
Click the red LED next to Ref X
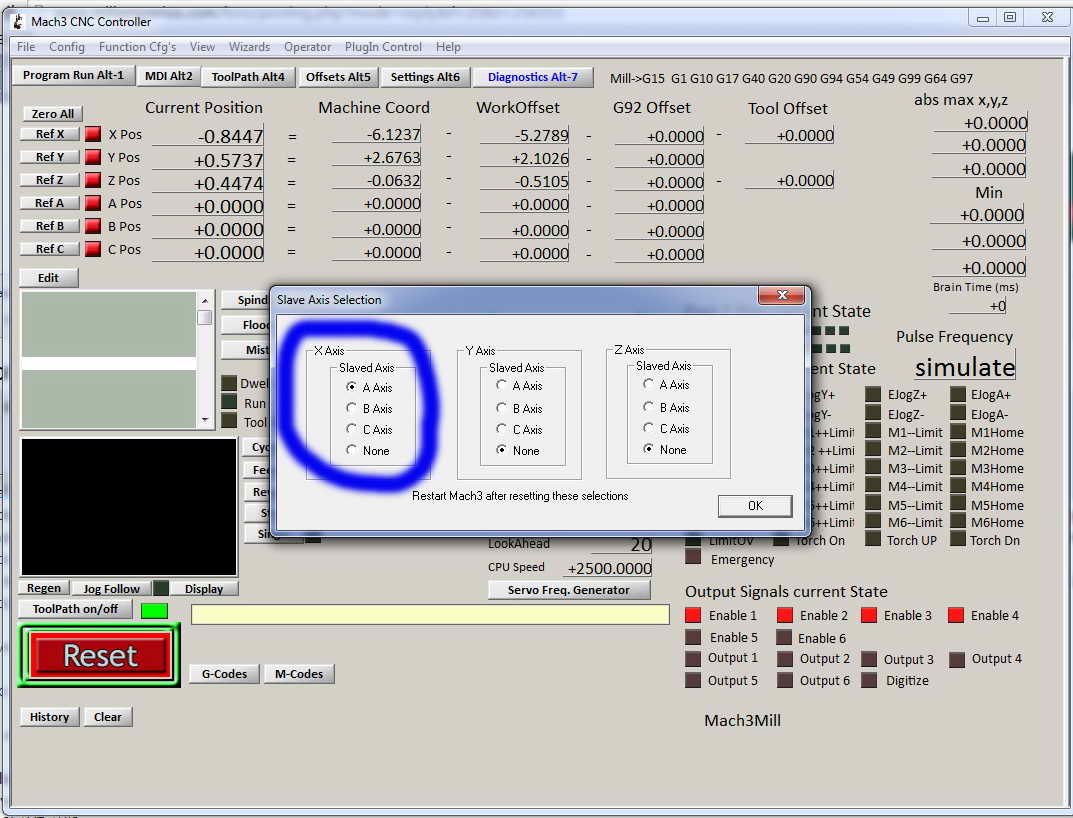93,134
